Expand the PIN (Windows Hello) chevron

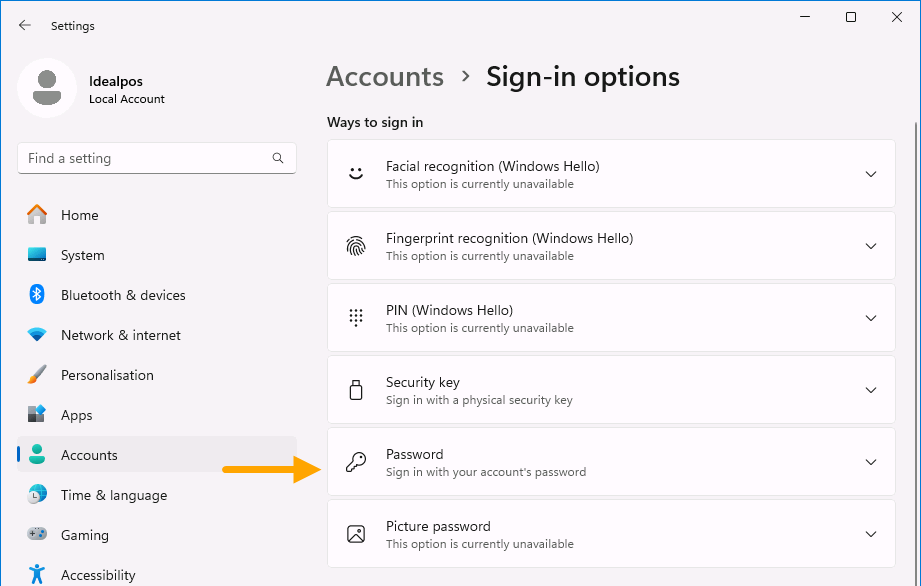tap(870, 318)
